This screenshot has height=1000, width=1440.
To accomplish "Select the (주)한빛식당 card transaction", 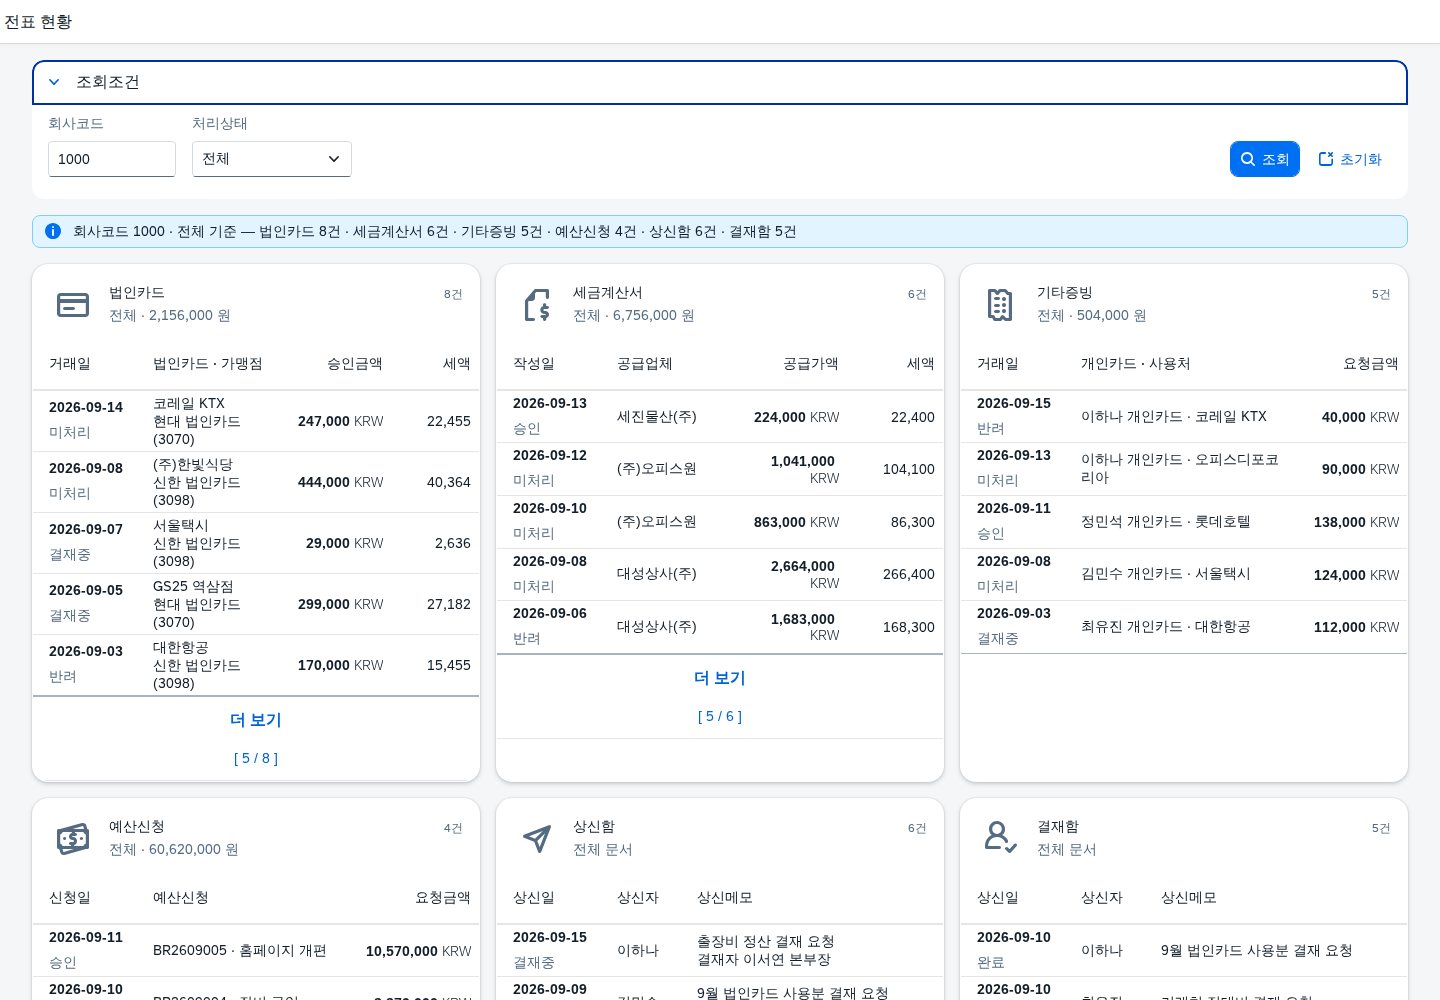I will coord(256,482).
